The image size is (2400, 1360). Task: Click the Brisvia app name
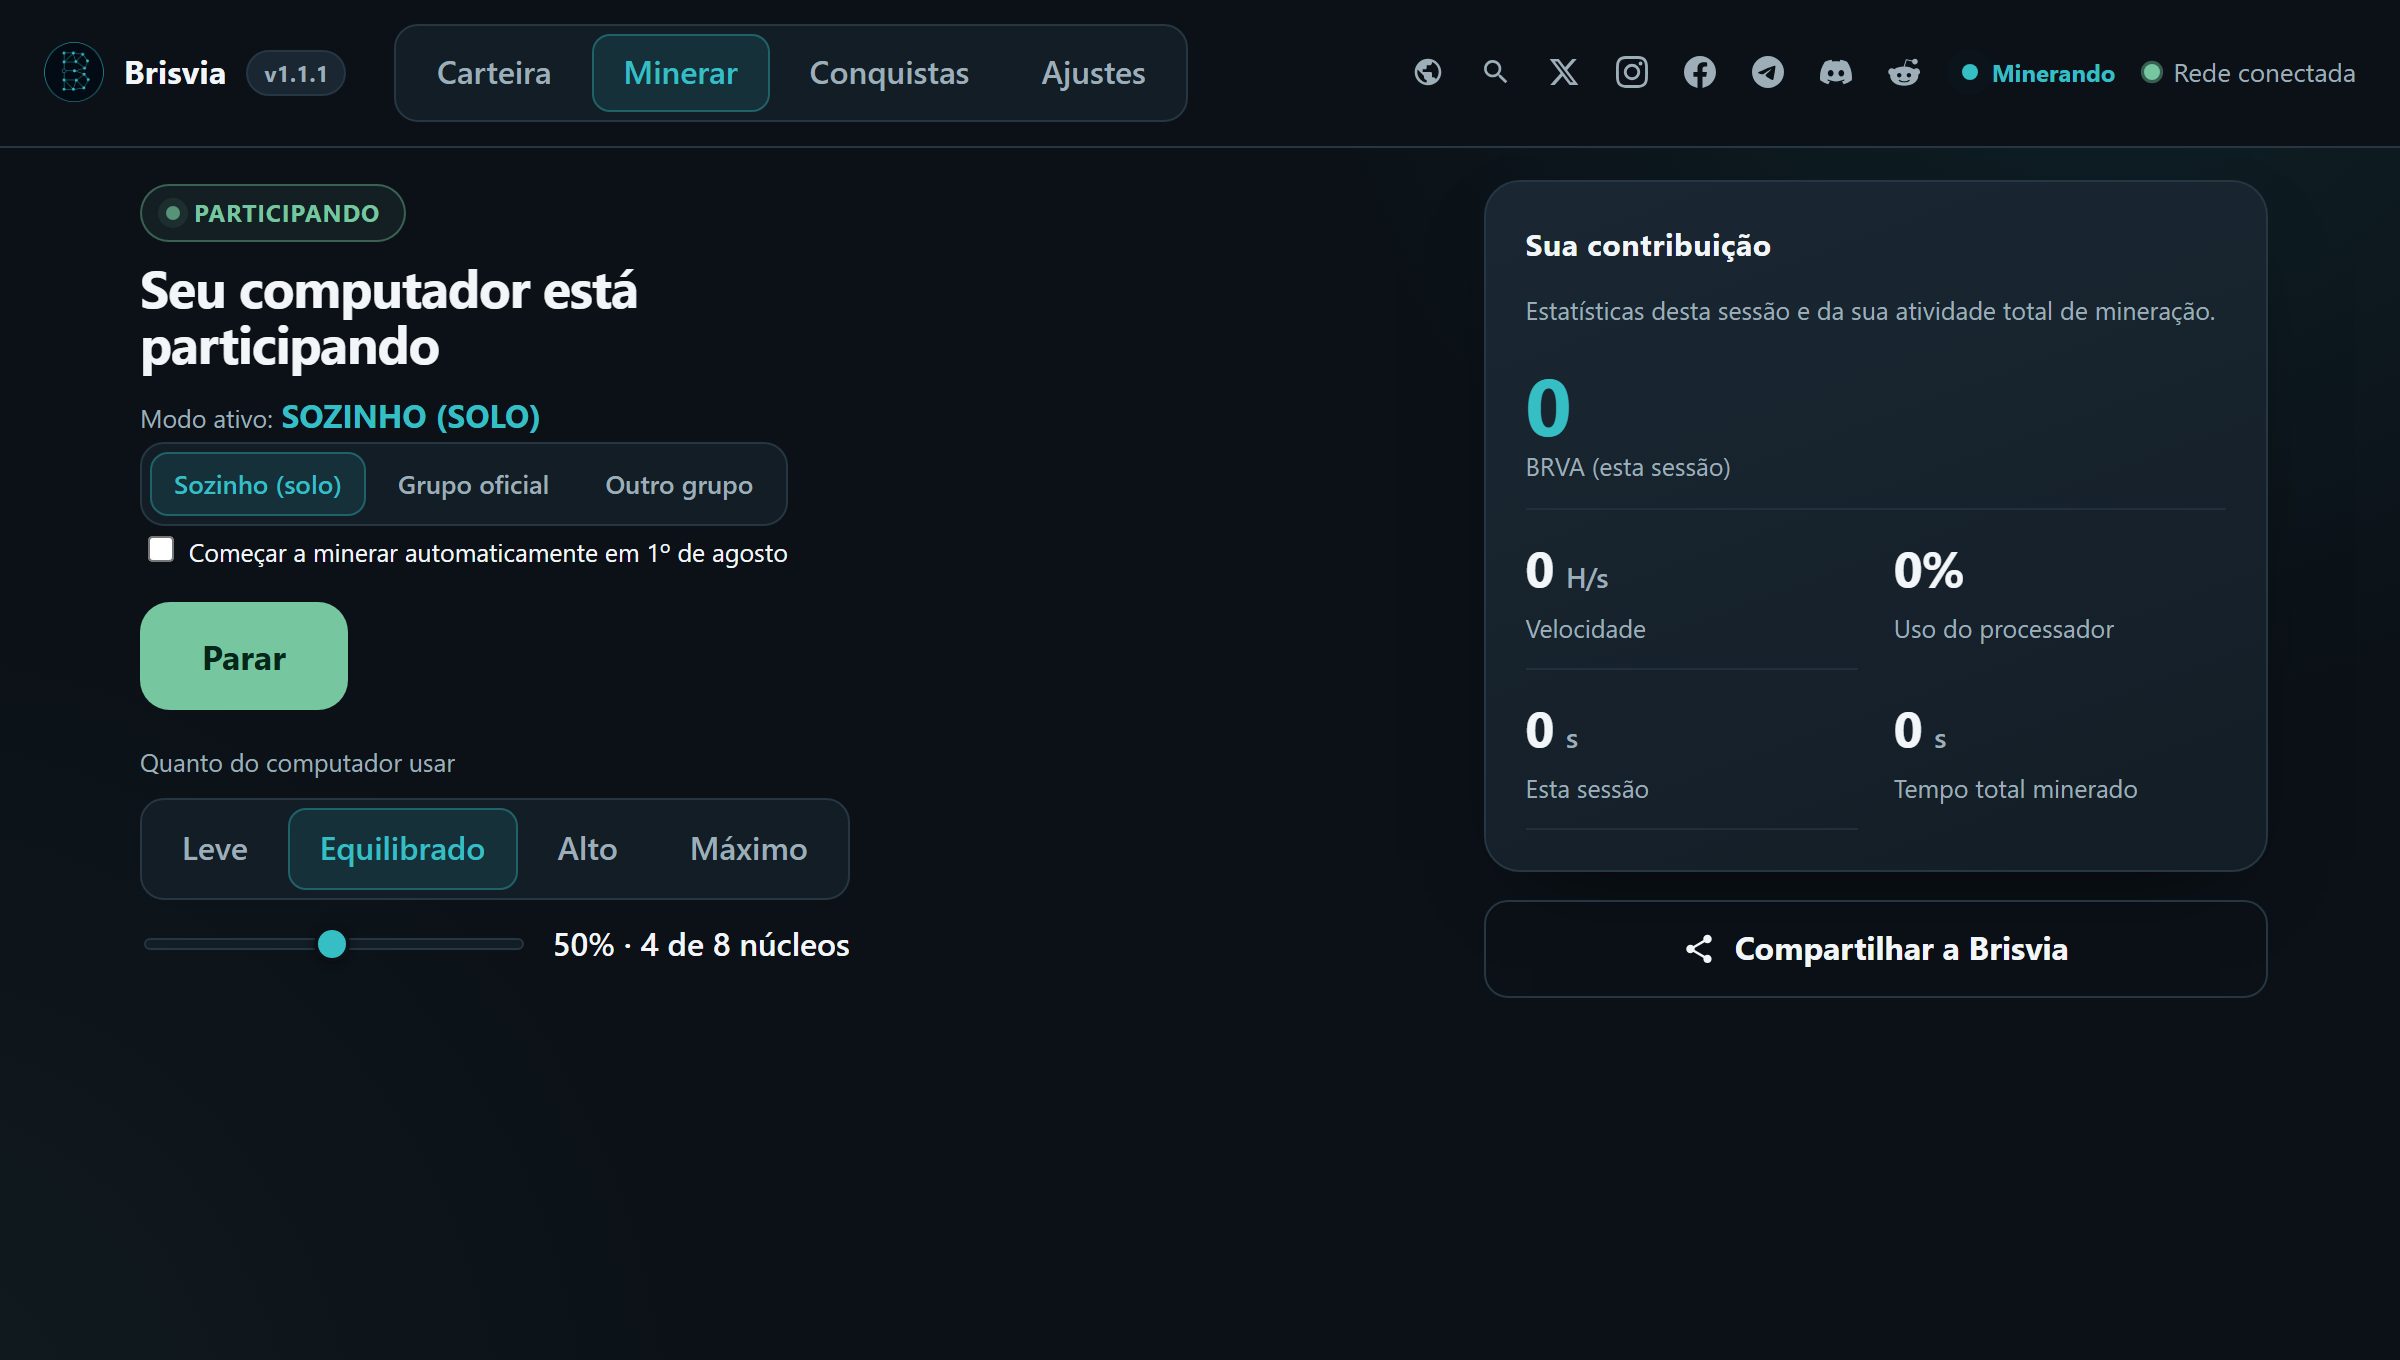pos(174,72)
